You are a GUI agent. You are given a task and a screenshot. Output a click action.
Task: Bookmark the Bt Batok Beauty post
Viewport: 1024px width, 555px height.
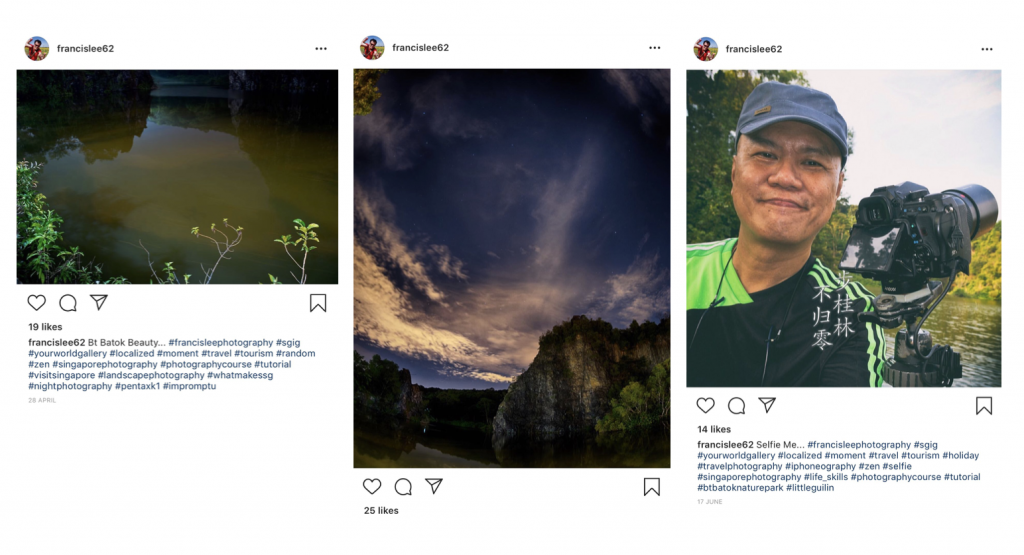click(318, 303)
